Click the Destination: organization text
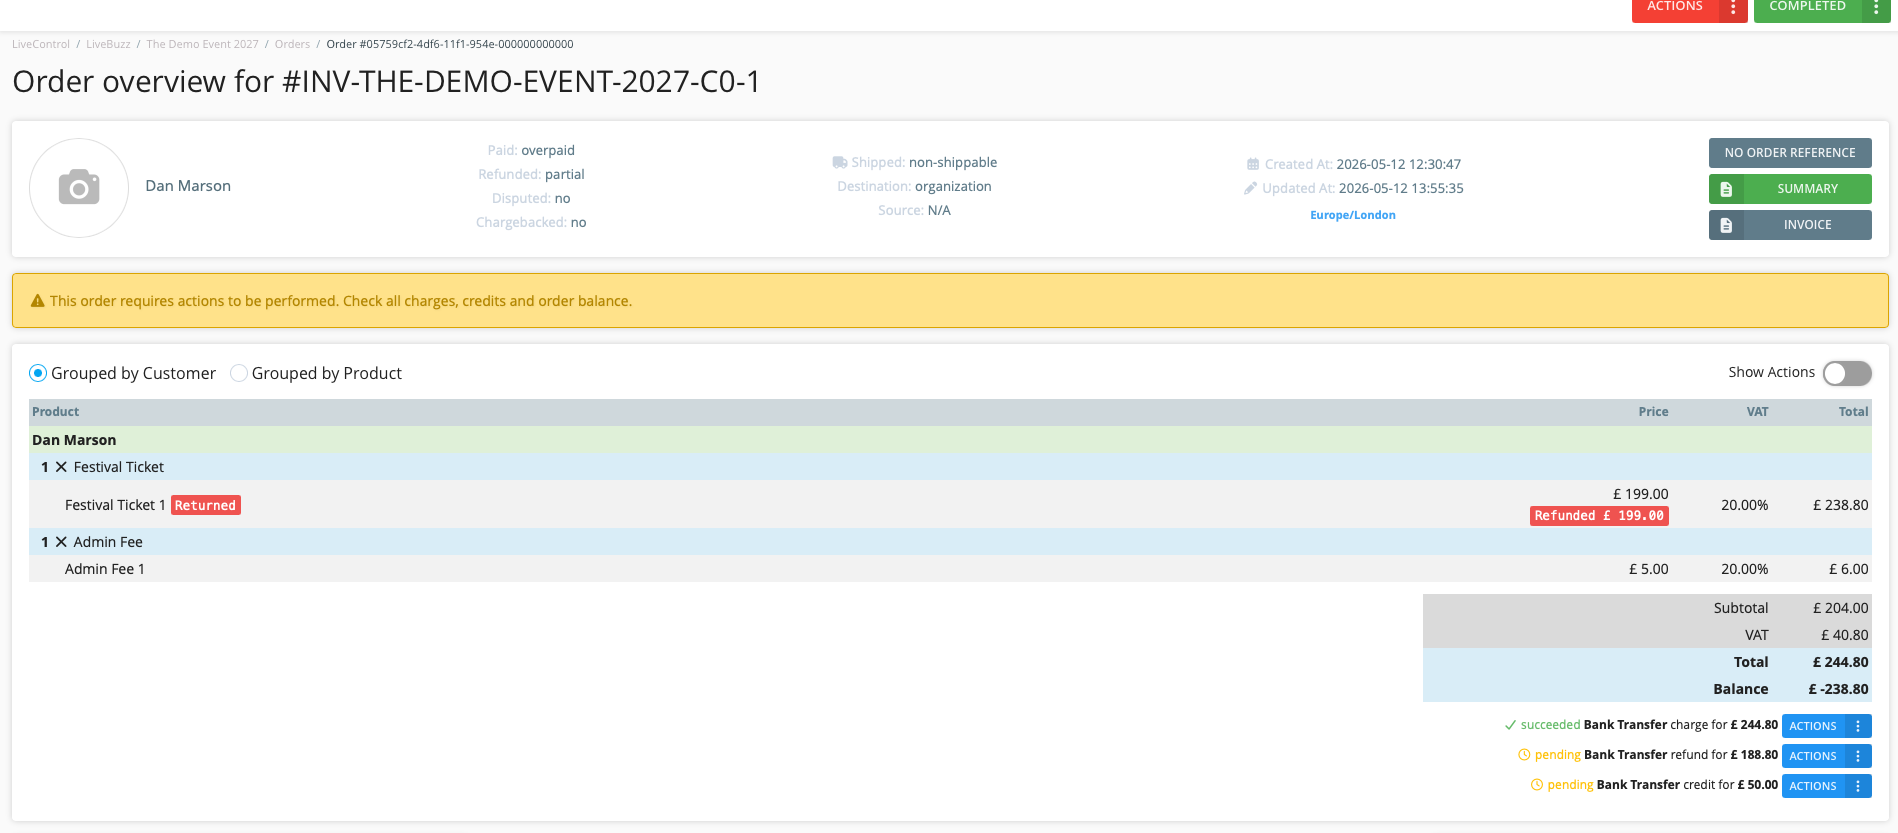The image size is (1898, 833). click(914, 186)
